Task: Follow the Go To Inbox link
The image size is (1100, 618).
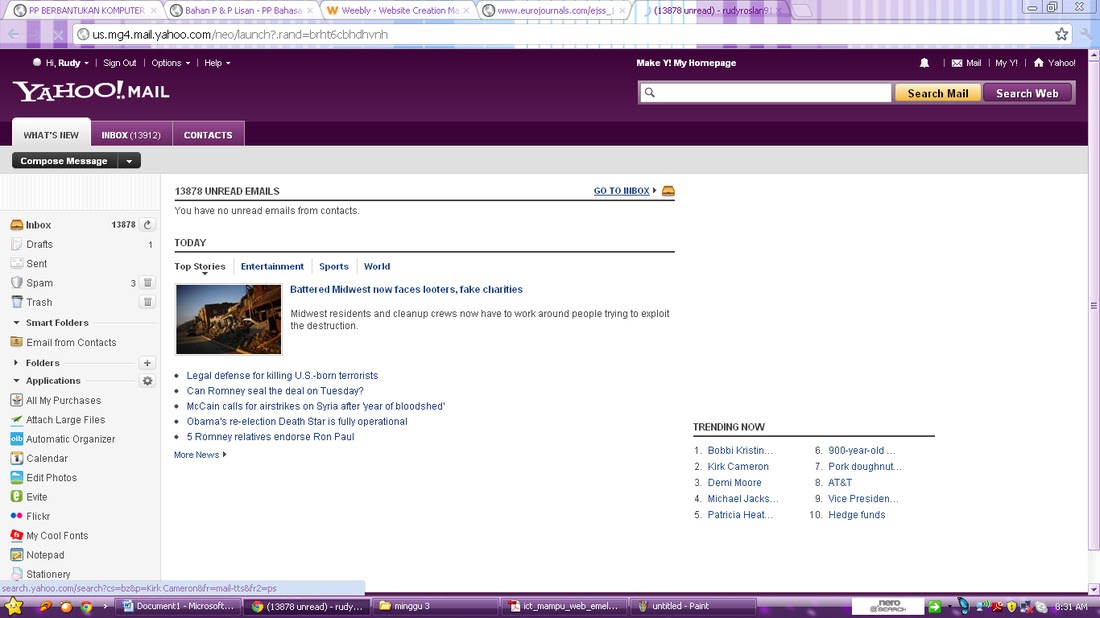Action: [622, 191]
